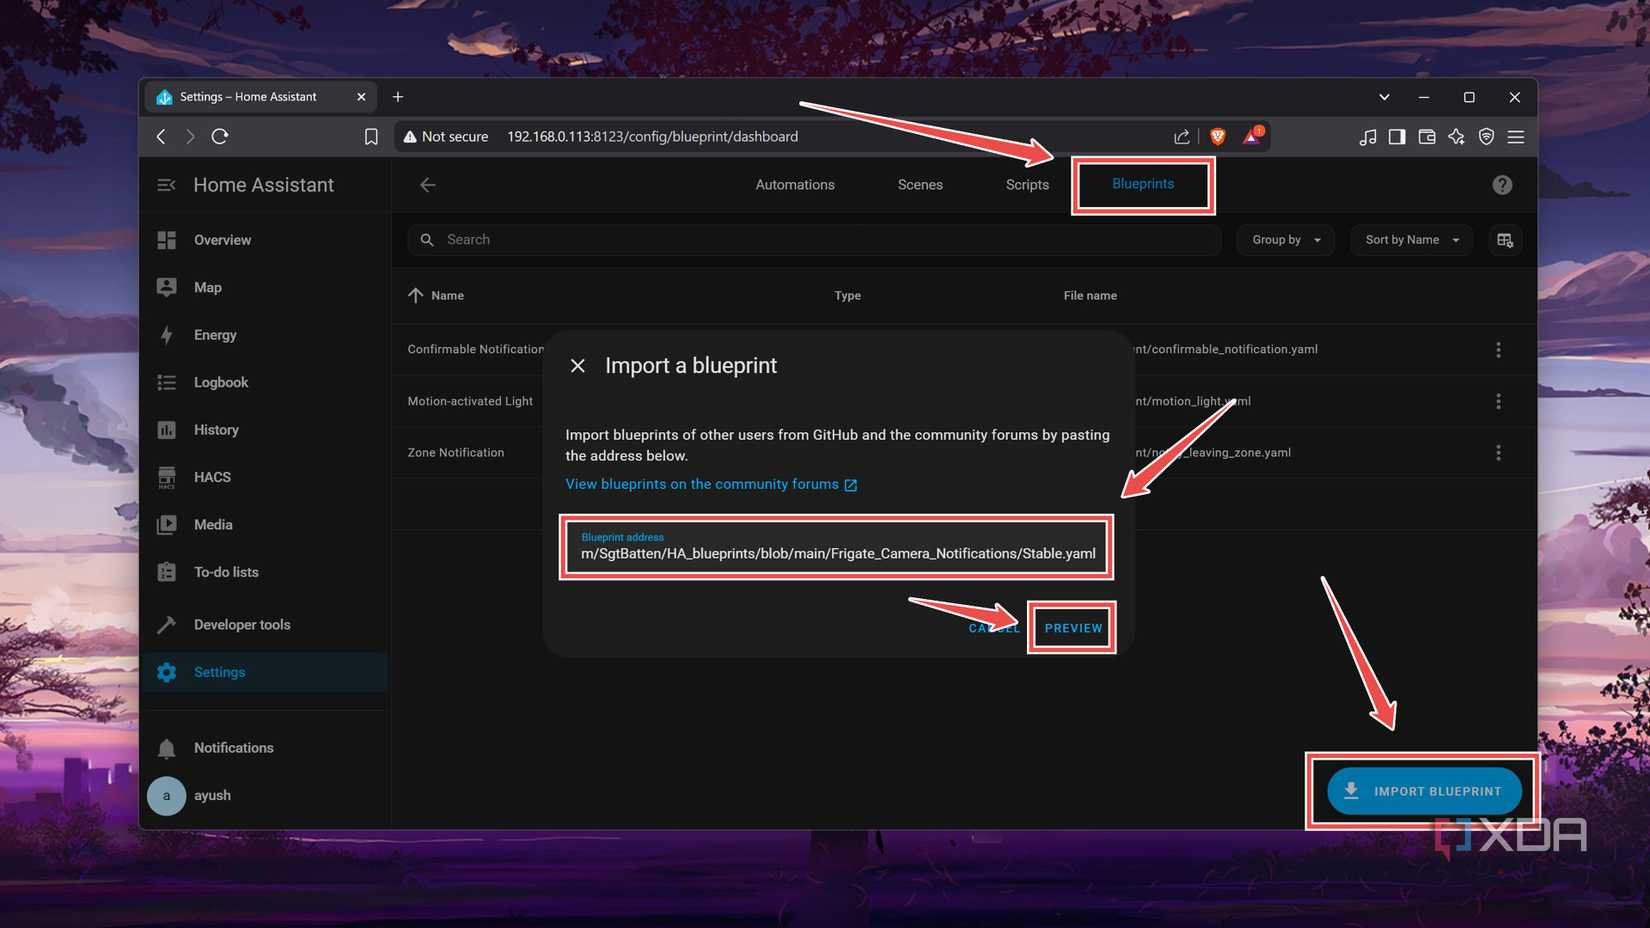Switch to the Scenes tab

click(919, 184)
